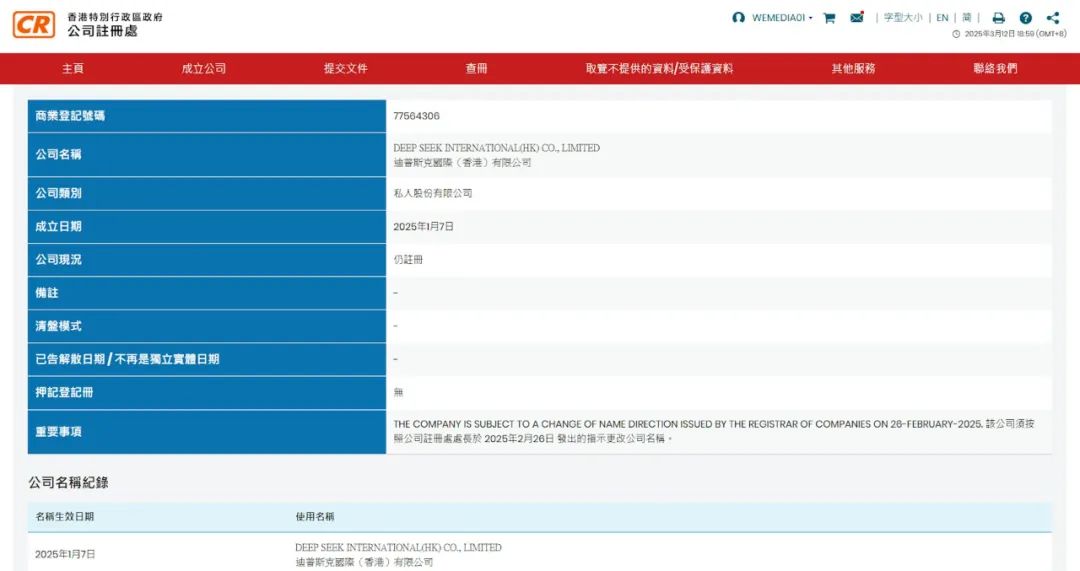
Task: Click the headset user icon
Action: 738,18
